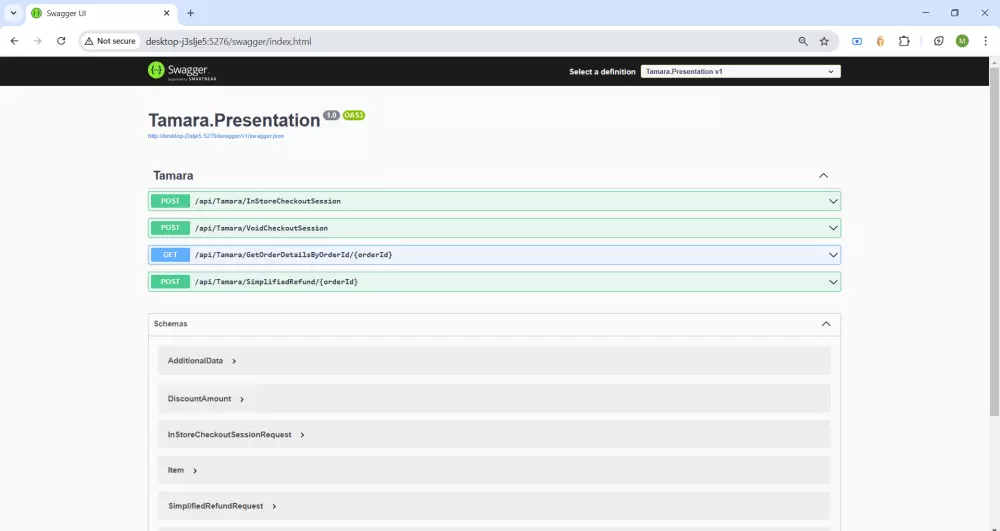Screen dimensions: 1000x531
Task: Open the swagger.json link under the title
Action: tap(216, 136)
